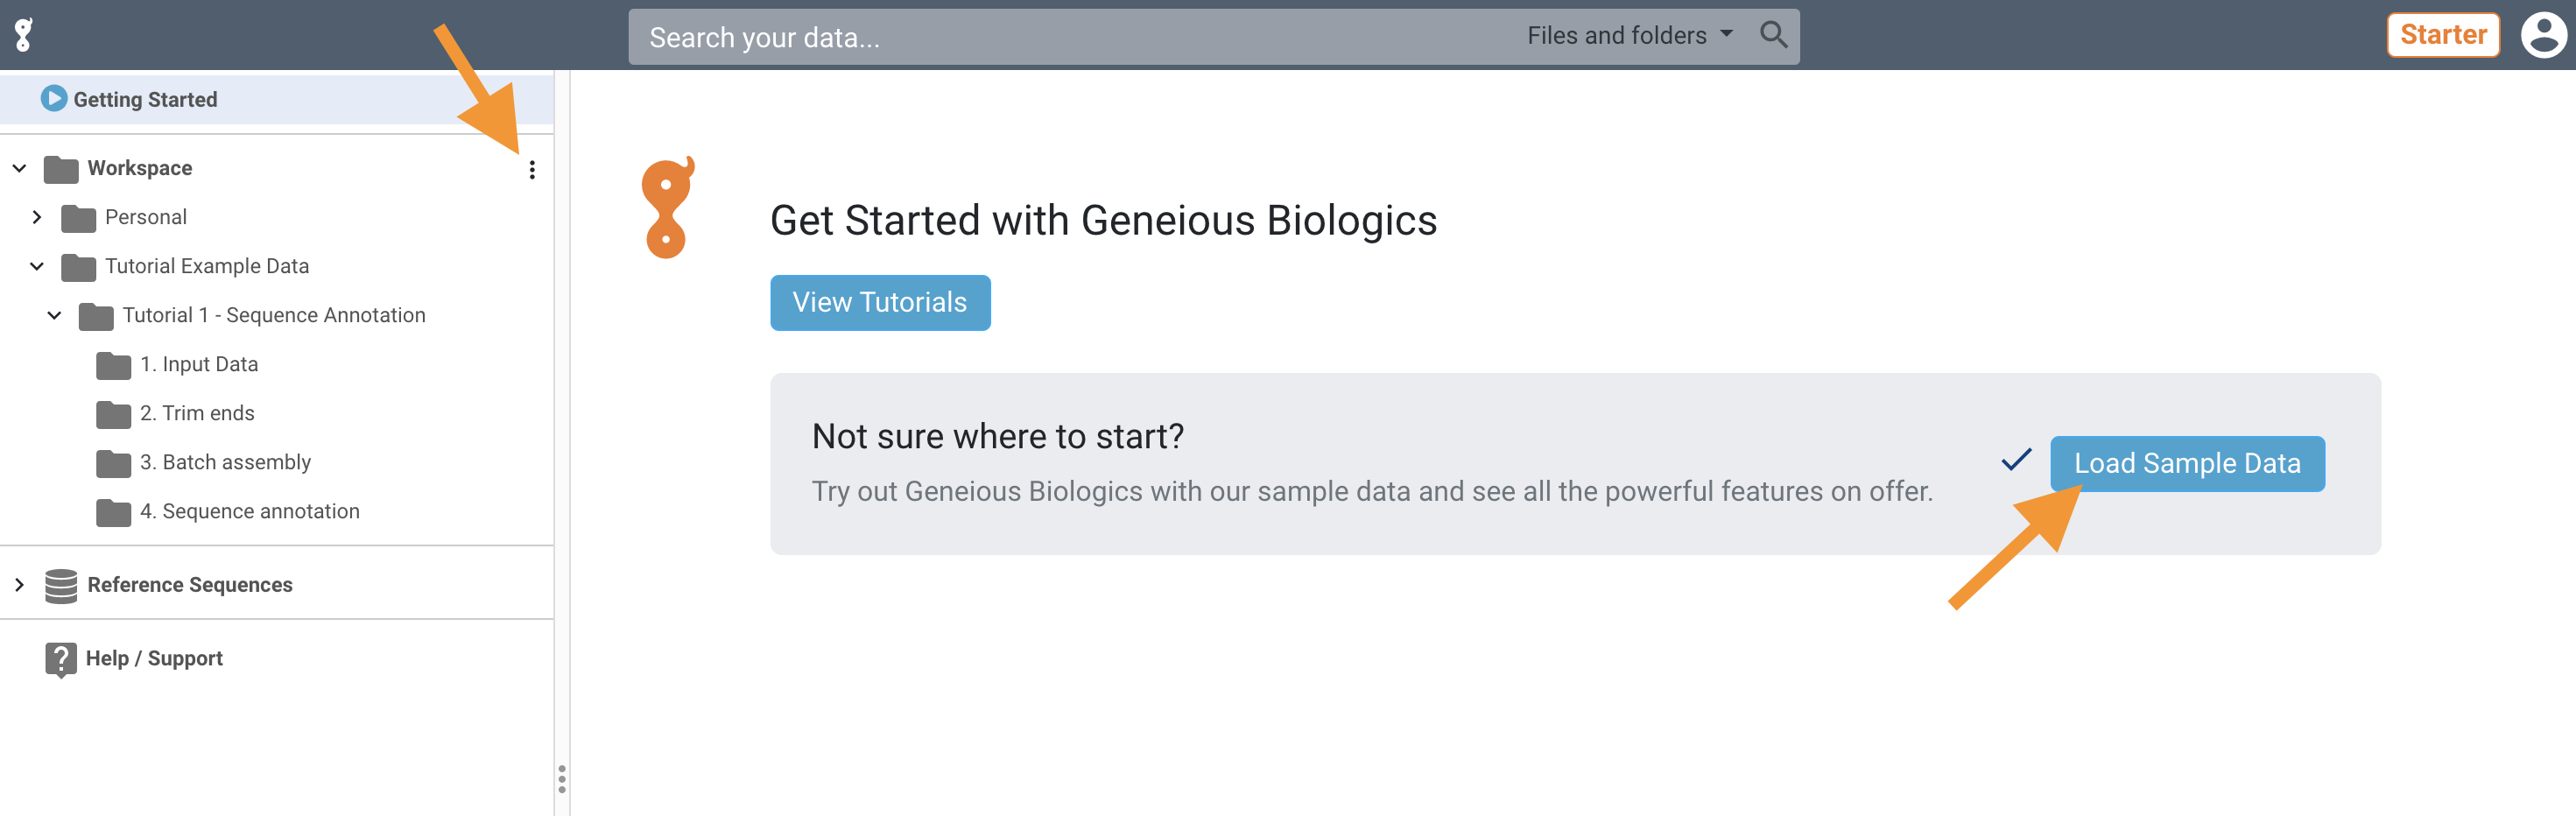
Task: Collapse the Tutorial Example Data folder
Action: click(x=37, y=266)
